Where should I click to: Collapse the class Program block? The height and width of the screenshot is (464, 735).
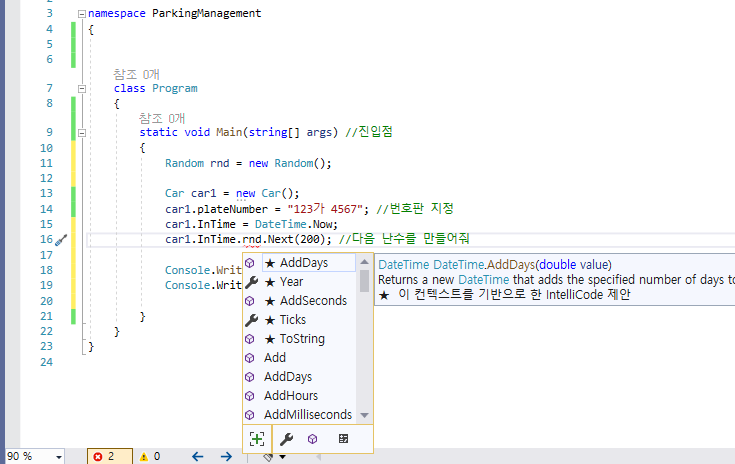click(82, 89)
